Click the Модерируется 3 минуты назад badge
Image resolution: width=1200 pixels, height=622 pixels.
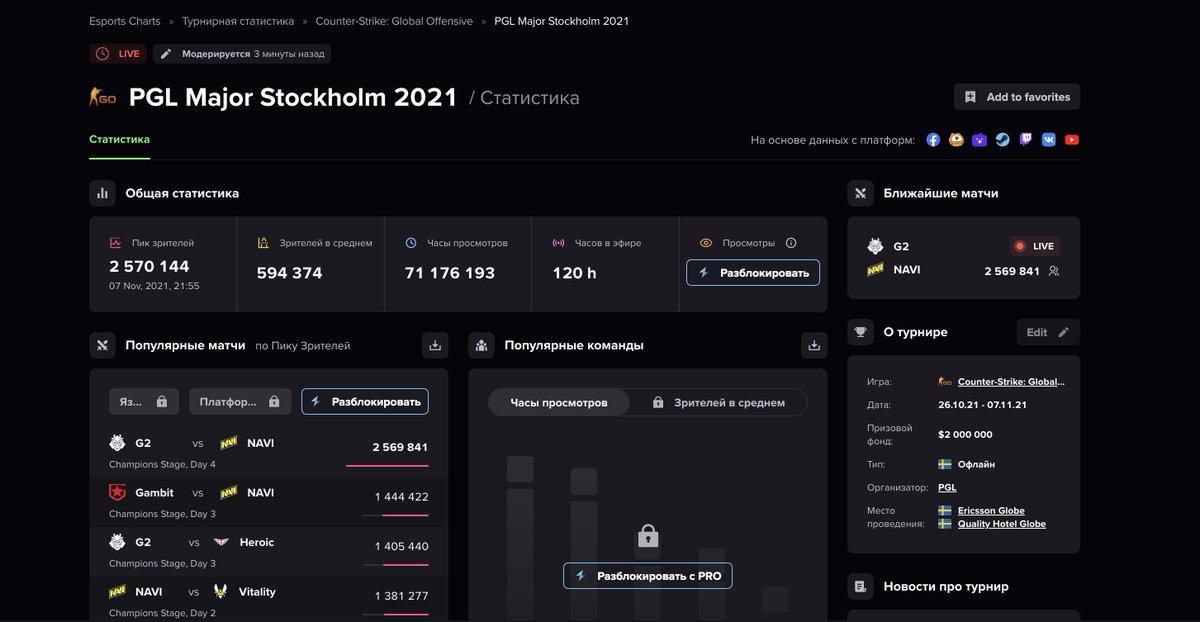pos(241,54)
